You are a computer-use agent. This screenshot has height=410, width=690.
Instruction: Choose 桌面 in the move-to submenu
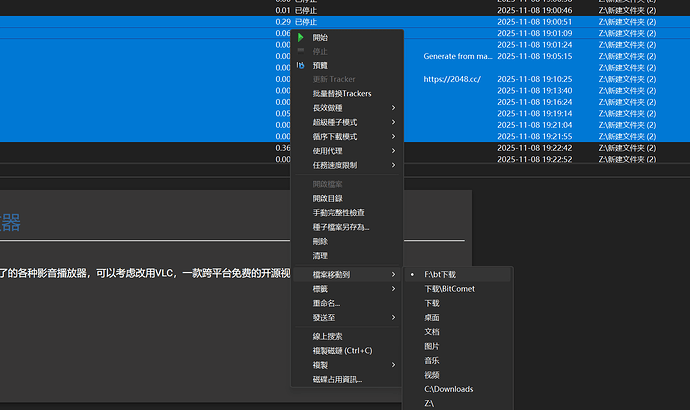(432, 317)
